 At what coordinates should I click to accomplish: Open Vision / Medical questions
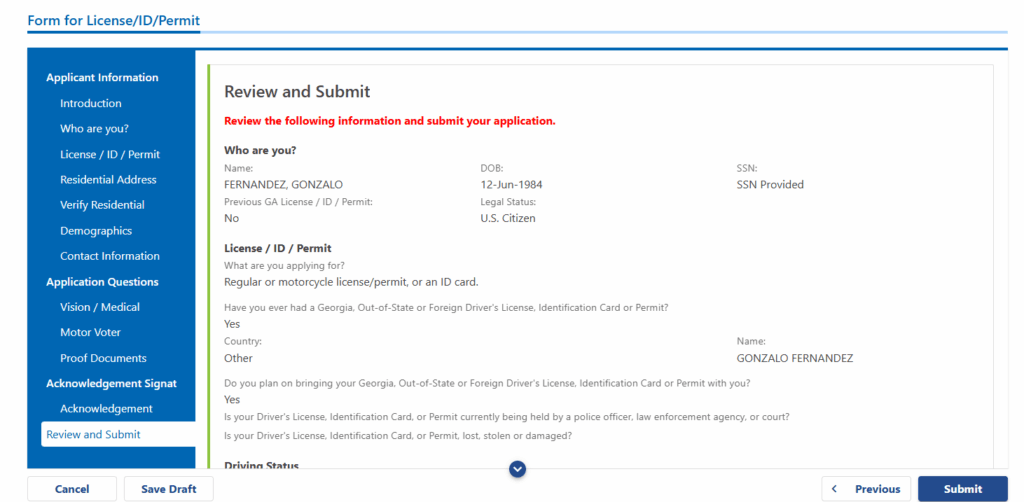coord(100,307)
